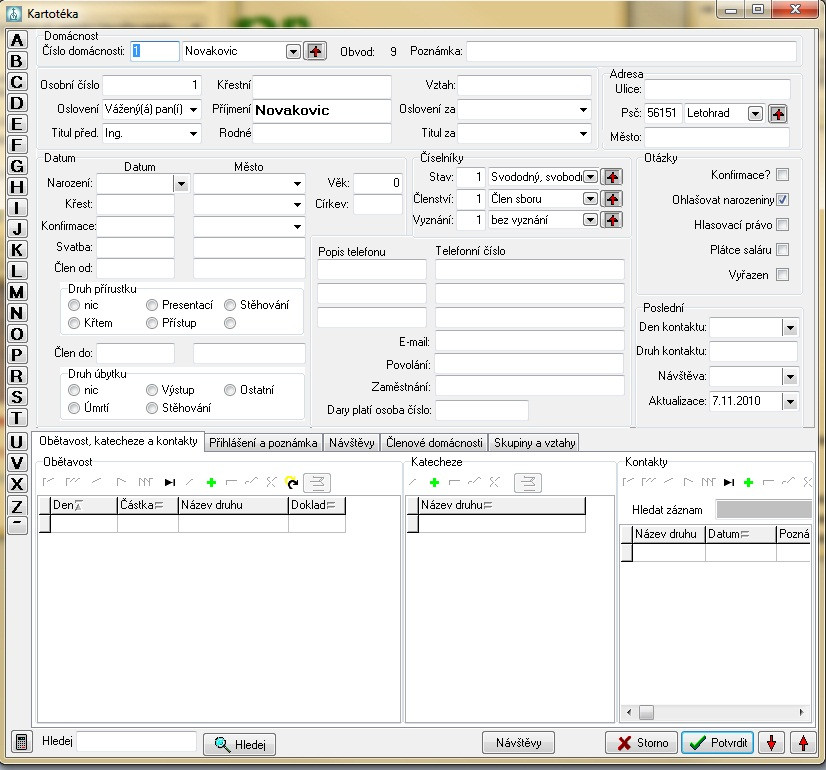Expand the Titul před. dropdown
The width and height of the screenshot is (826, 770).
click(193, 133)
